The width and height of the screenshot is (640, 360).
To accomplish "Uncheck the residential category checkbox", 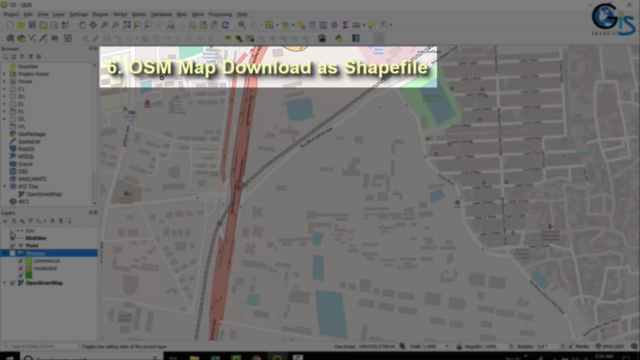I will [x=20, y=268].
